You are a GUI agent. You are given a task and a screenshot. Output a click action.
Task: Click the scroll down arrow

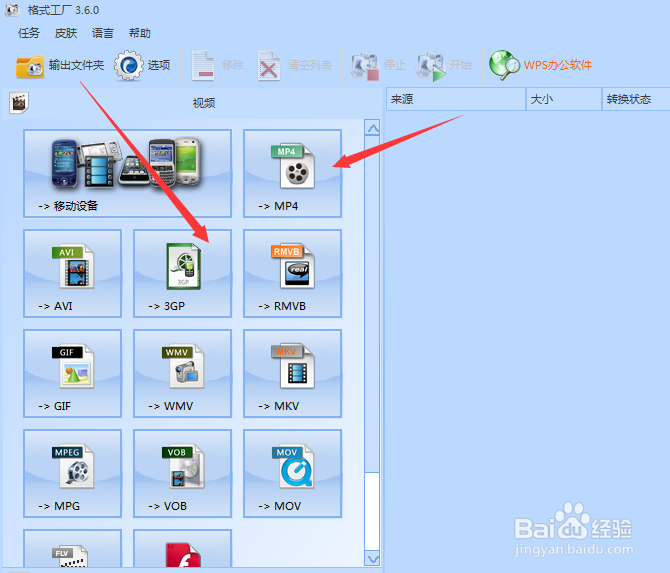(373, 558)
